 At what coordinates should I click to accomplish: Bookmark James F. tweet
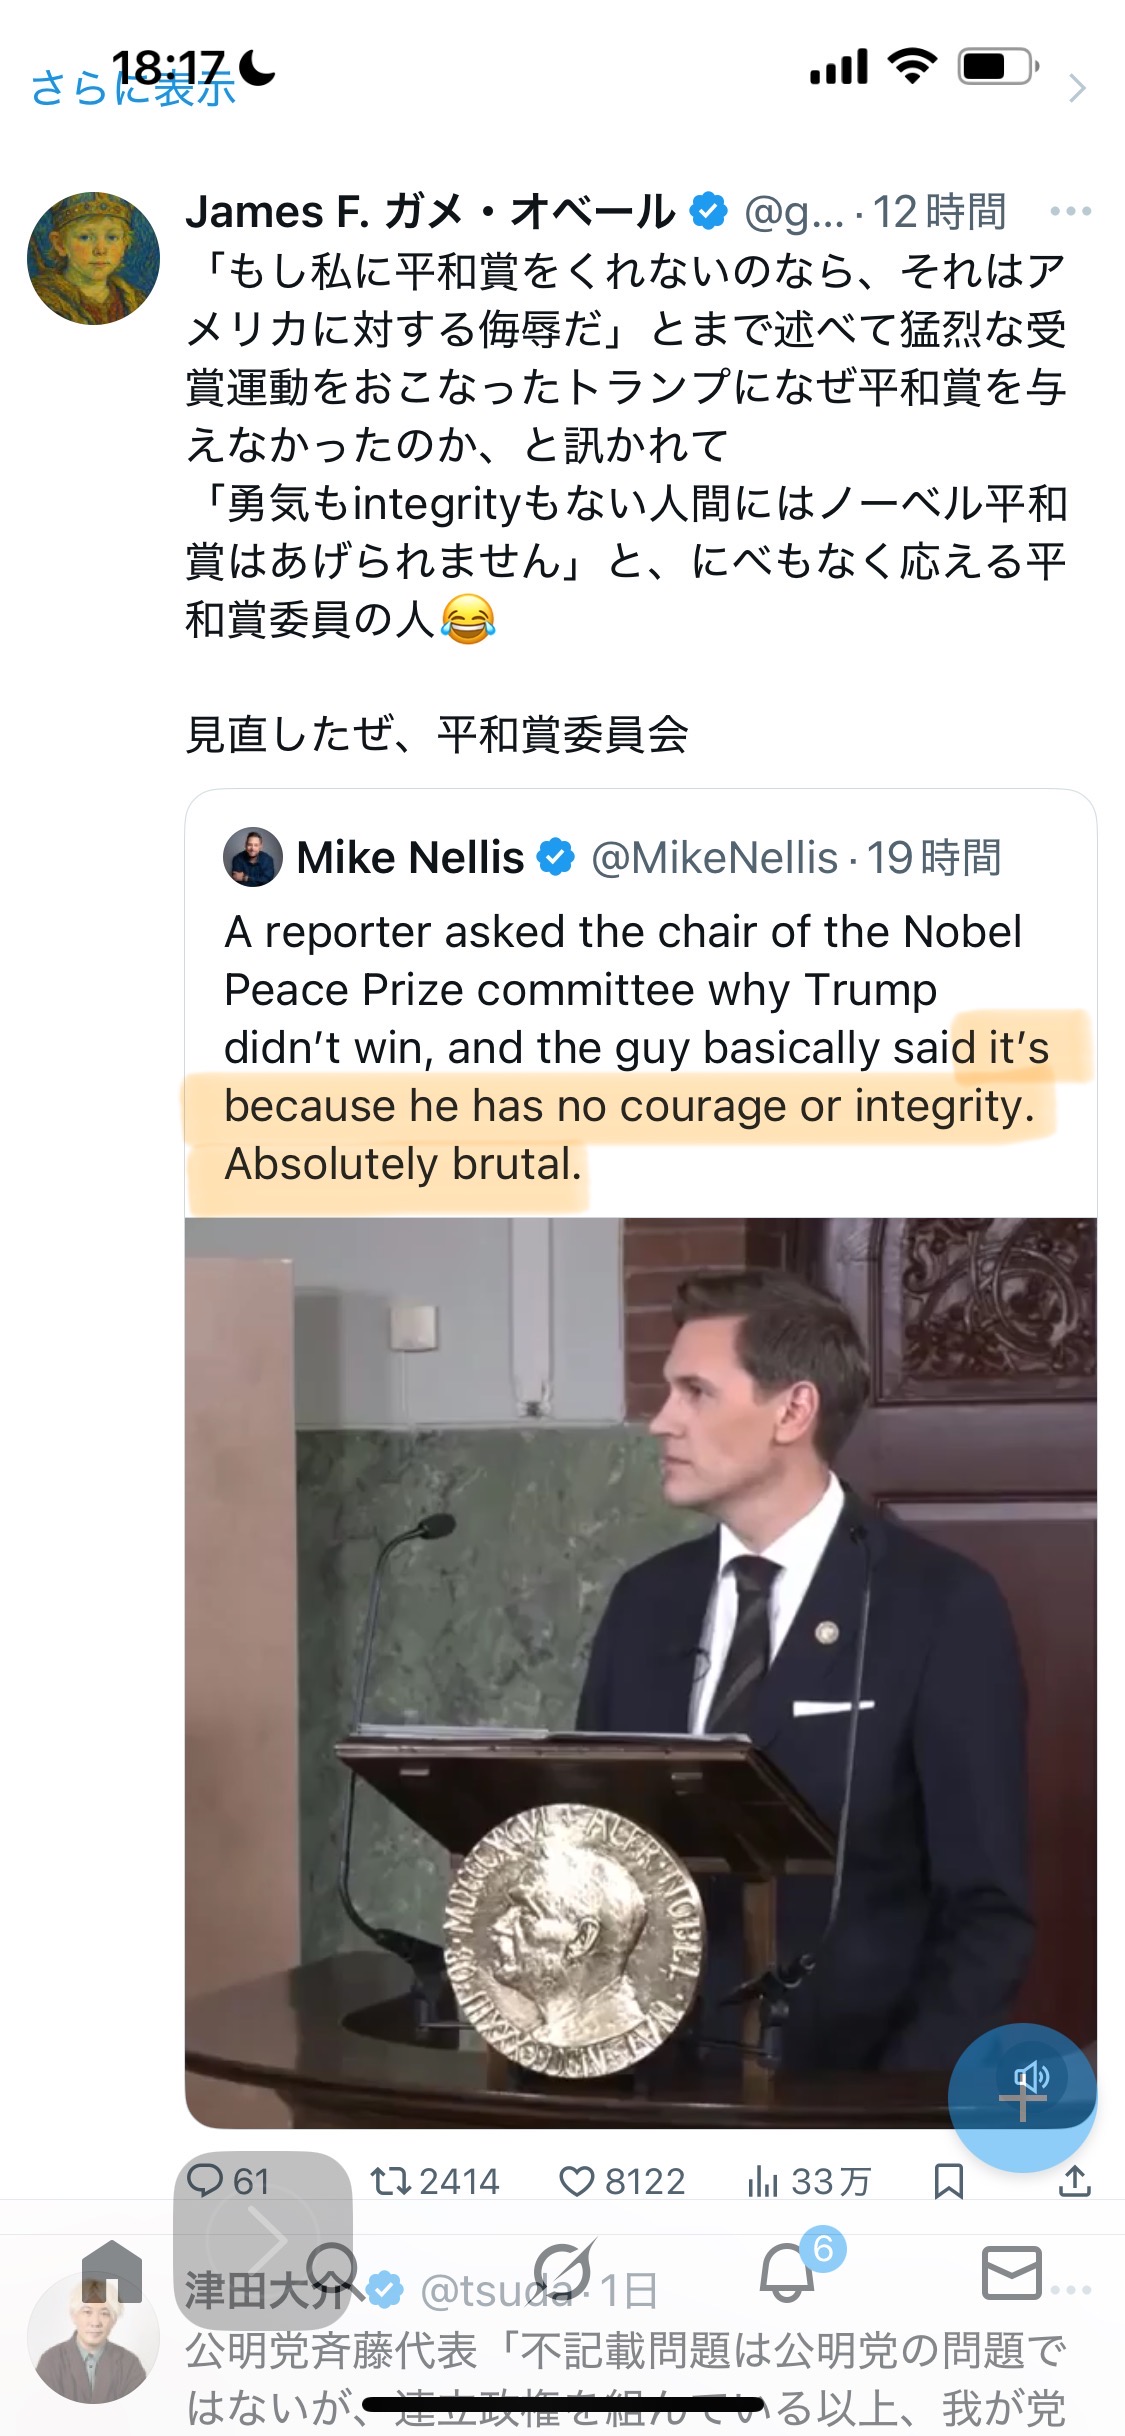coord(948,2181)
